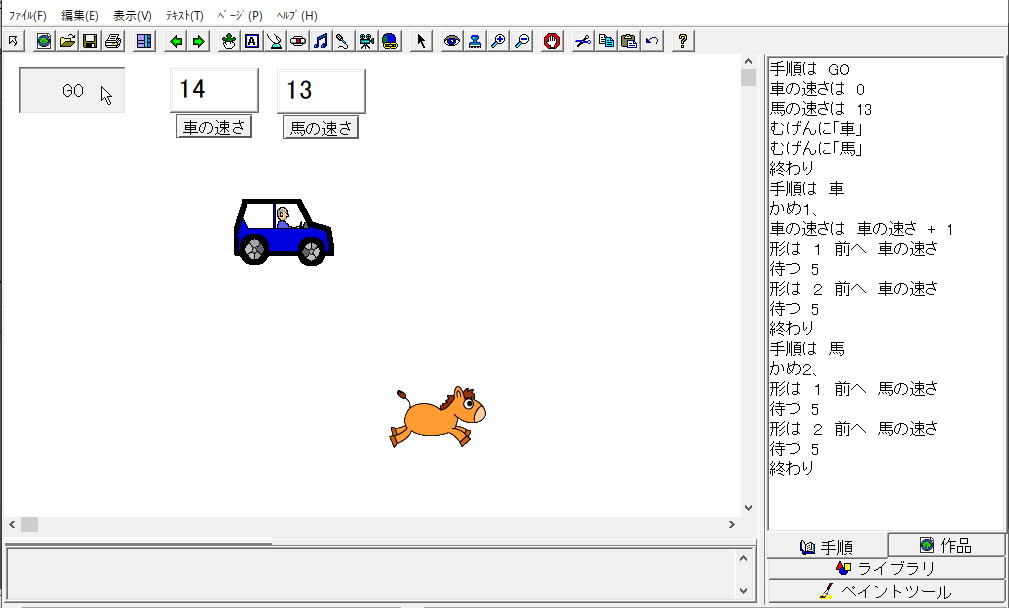Open the ファイル(F) menu

(27, 16)
